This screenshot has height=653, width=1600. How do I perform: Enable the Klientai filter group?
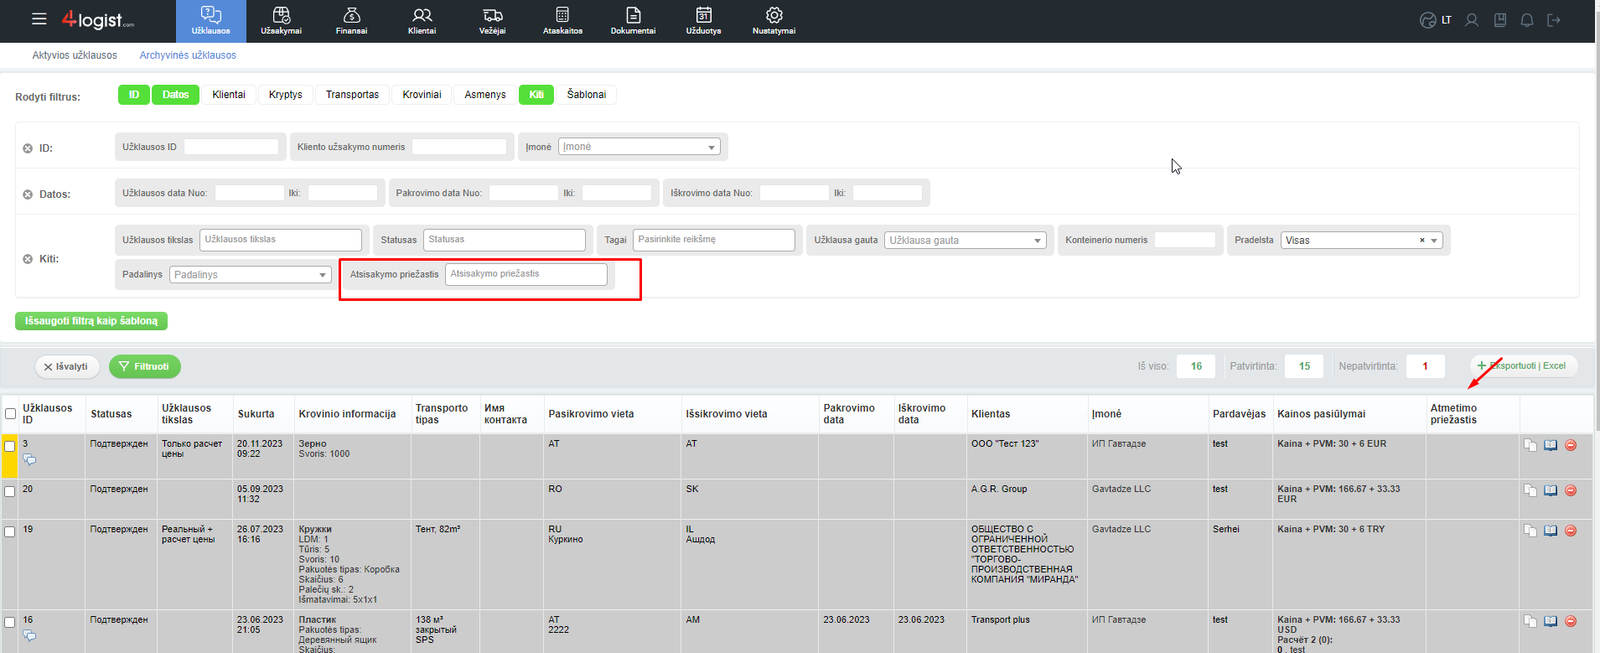click(x=229, y=94)
